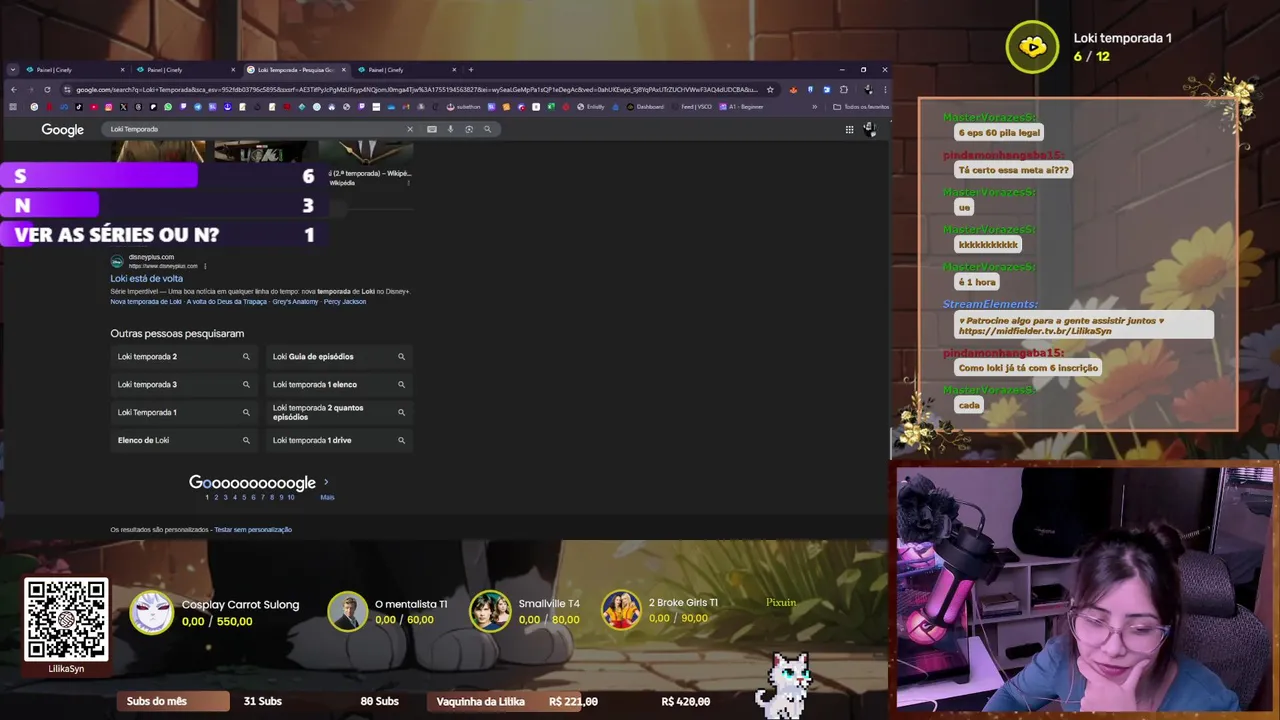Select related search Loki temporada 1 elenco
Image resolution: width=1280 pixels, height=720 pixels.
pos(339,384)
